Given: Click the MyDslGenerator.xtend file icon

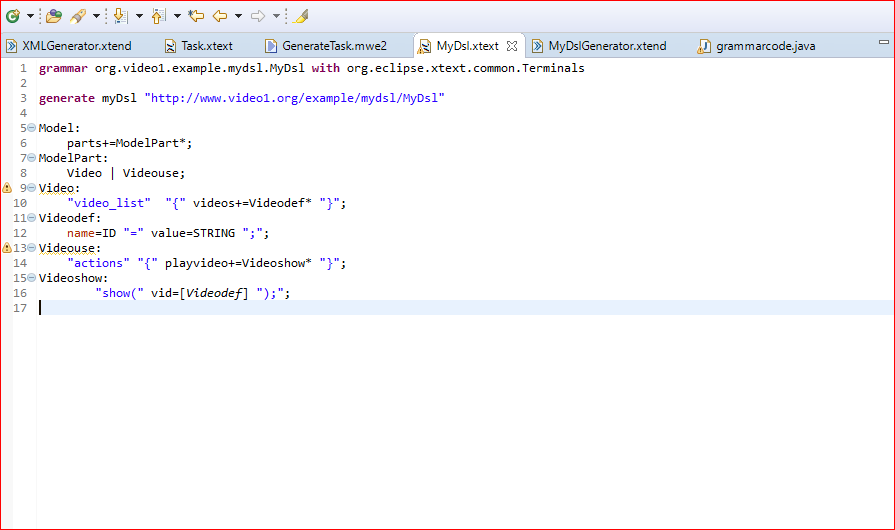Looking at the screenshot, I should pyautogui.click(x=537, y=46).
